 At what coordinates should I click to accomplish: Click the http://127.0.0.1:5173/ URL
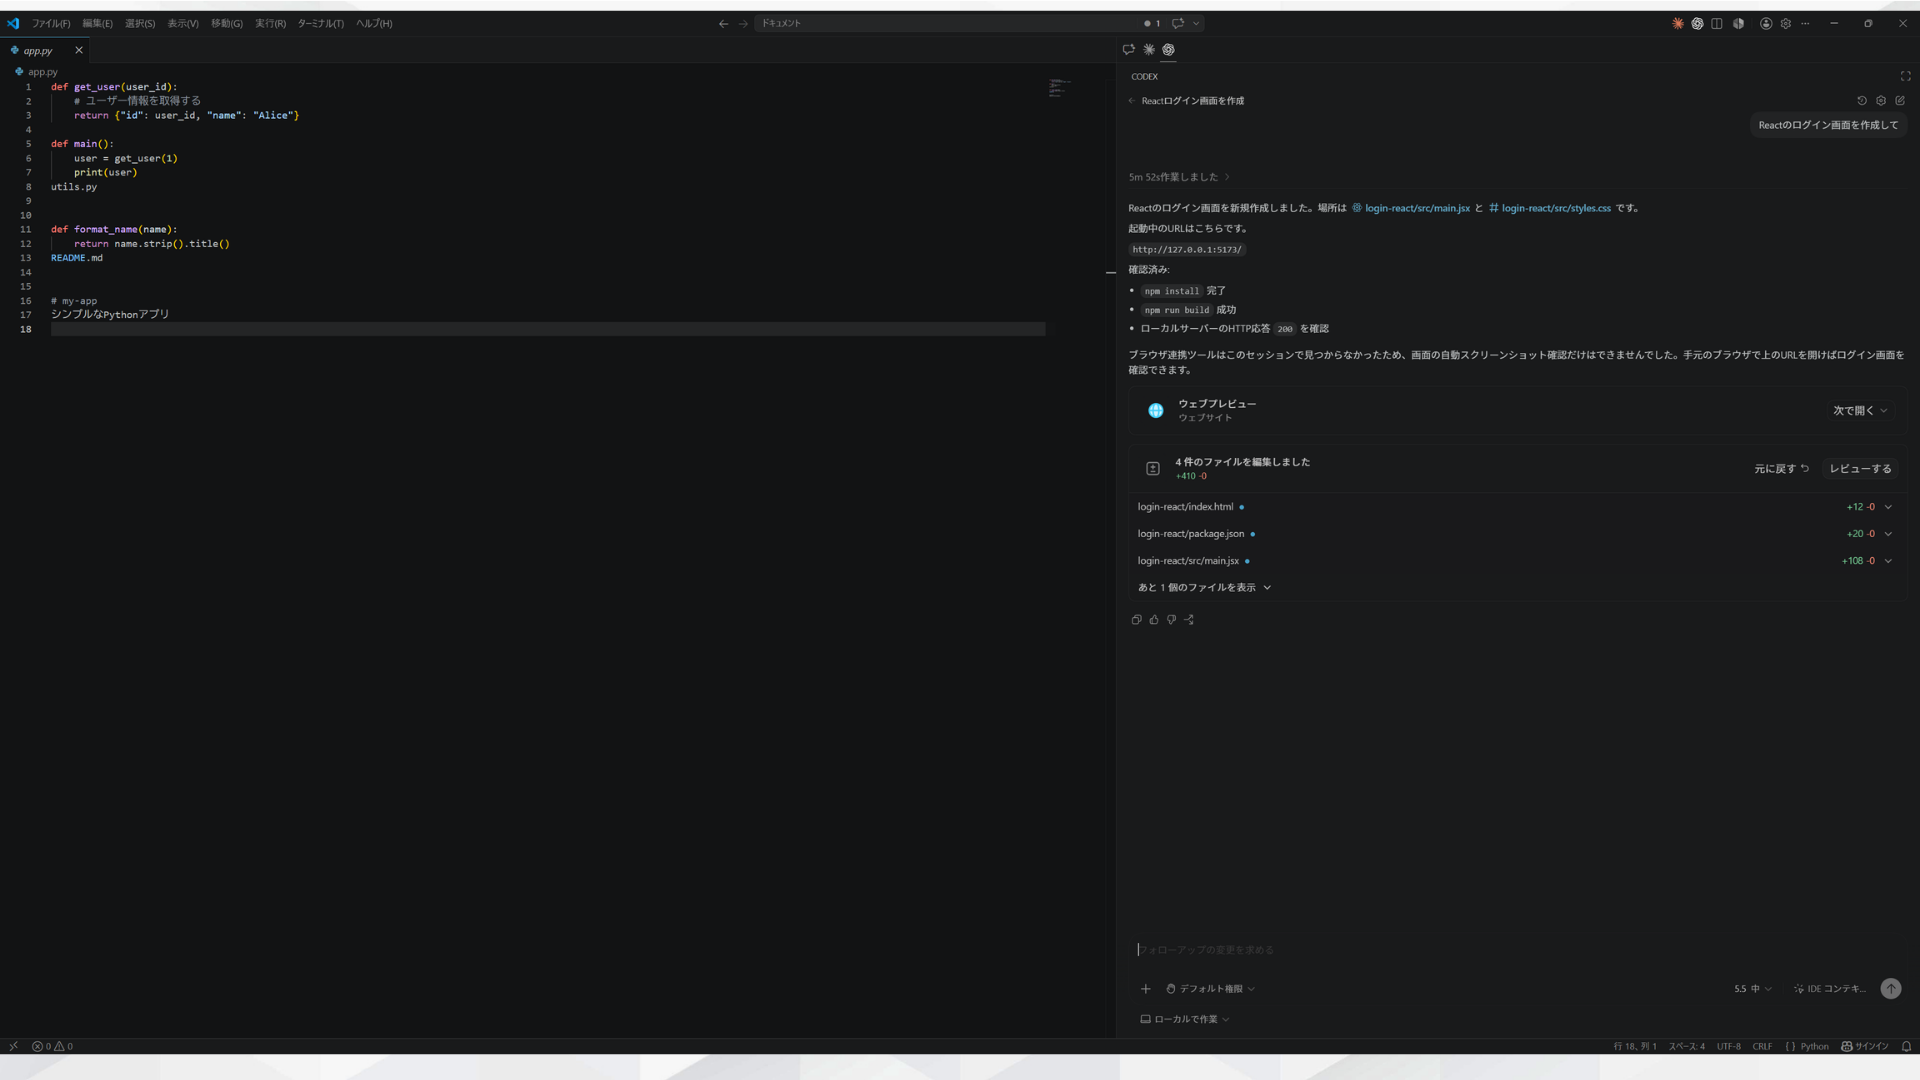coord(1187,249)
